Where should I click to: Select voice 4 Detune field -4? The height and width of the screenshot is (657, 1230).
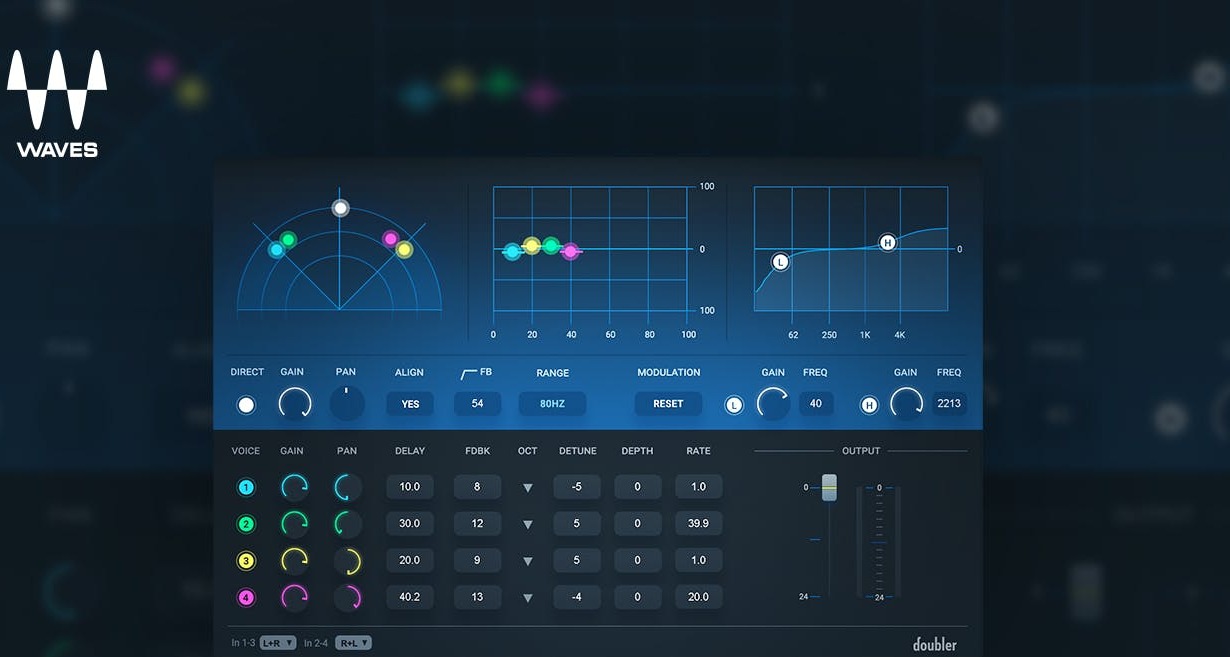point(577,597)
